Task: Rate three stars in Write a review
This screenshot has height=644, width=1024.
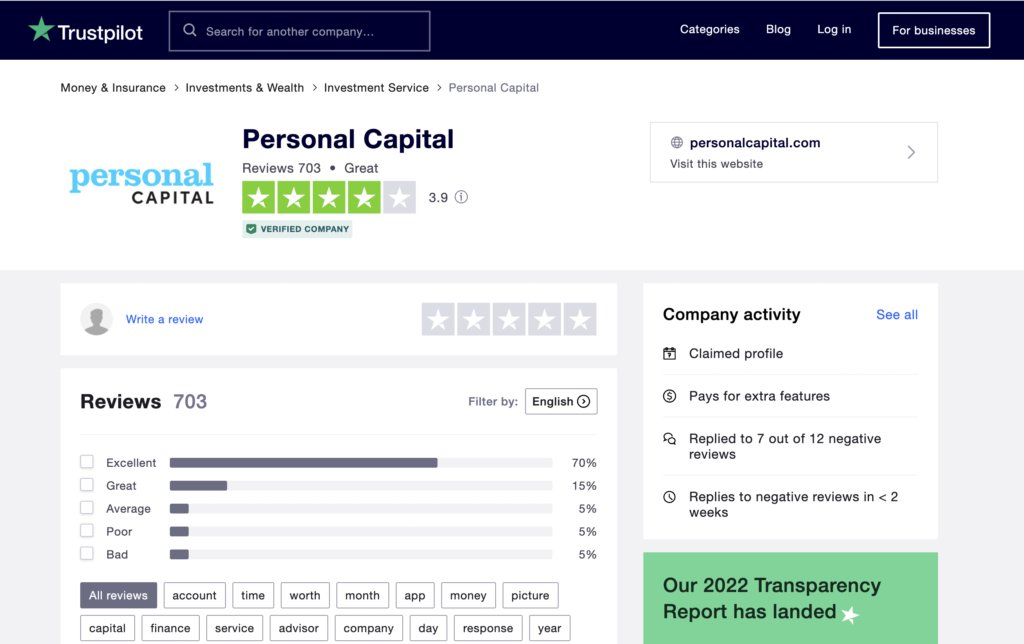Action: point(509,319)
